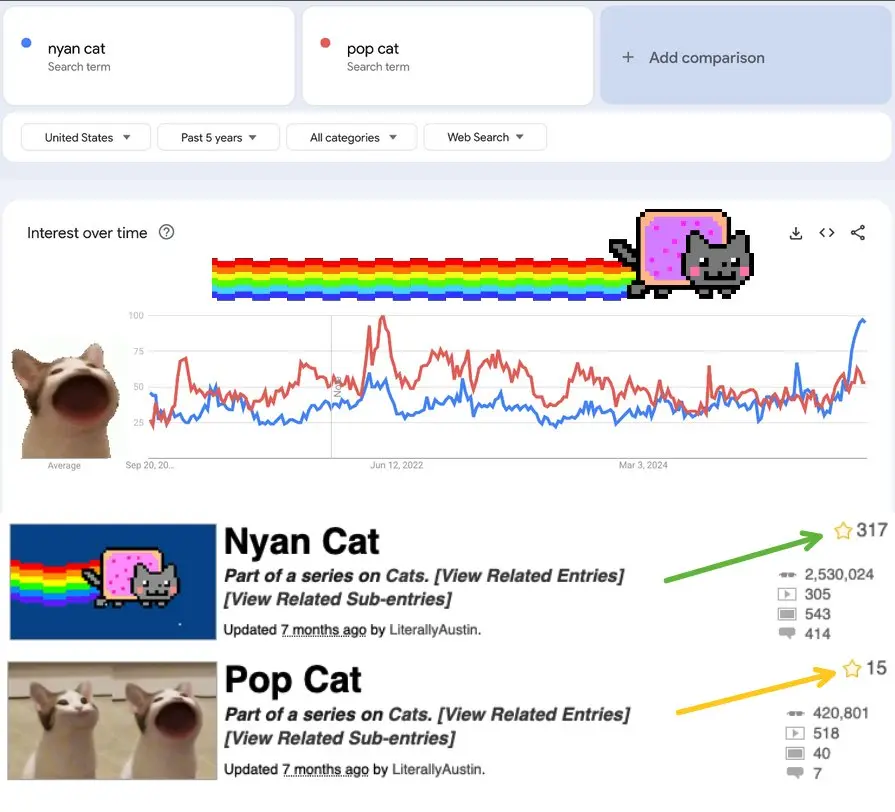The height and width of the screenshot is (812, 895).
Task: Click the star icon beside 15
Action: (852, 668)
